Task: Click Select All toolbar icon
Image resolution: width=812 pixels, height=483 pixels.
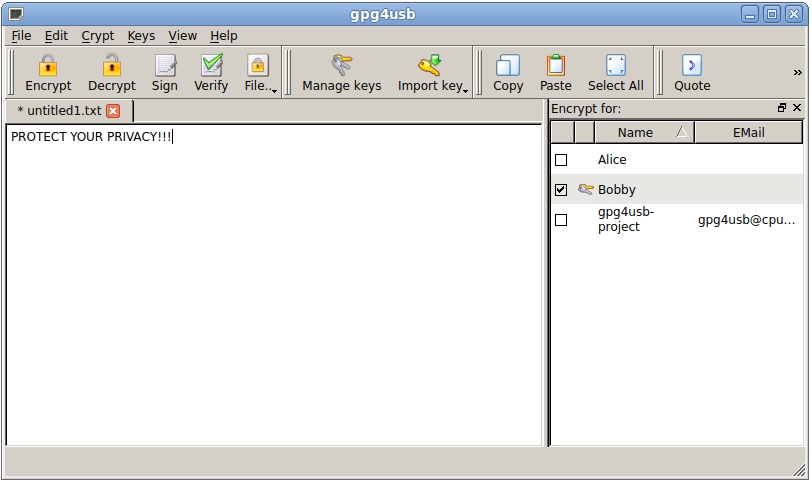Action: (x=616, y=65)
